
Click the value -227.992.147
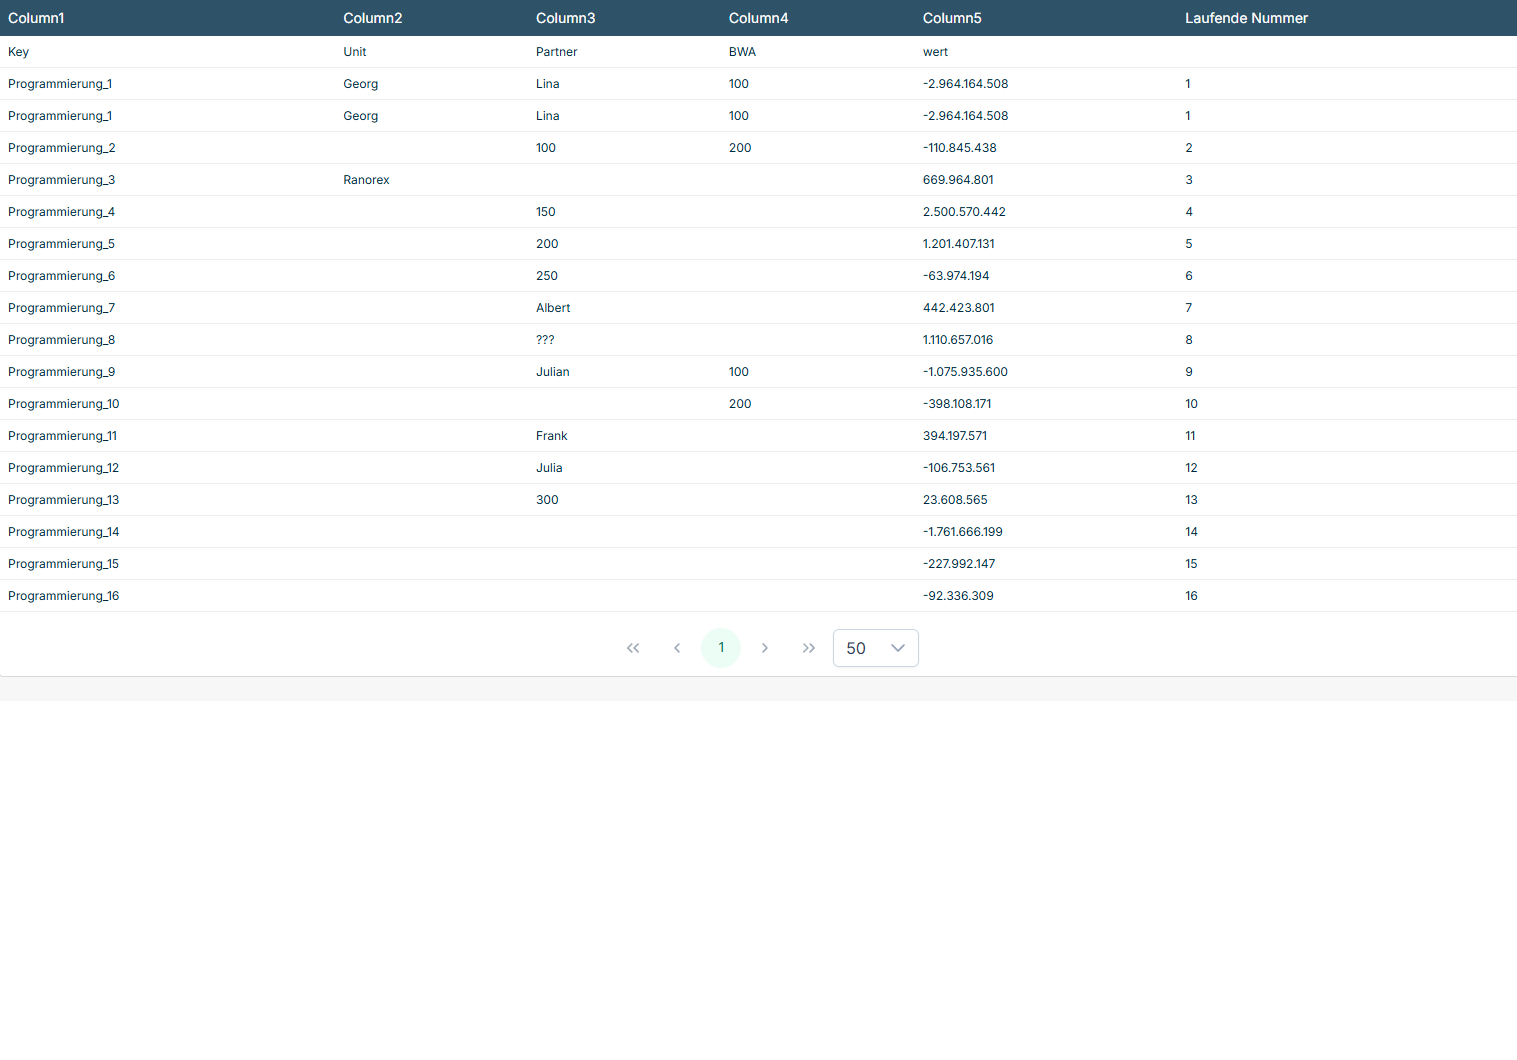click(959, 564)
